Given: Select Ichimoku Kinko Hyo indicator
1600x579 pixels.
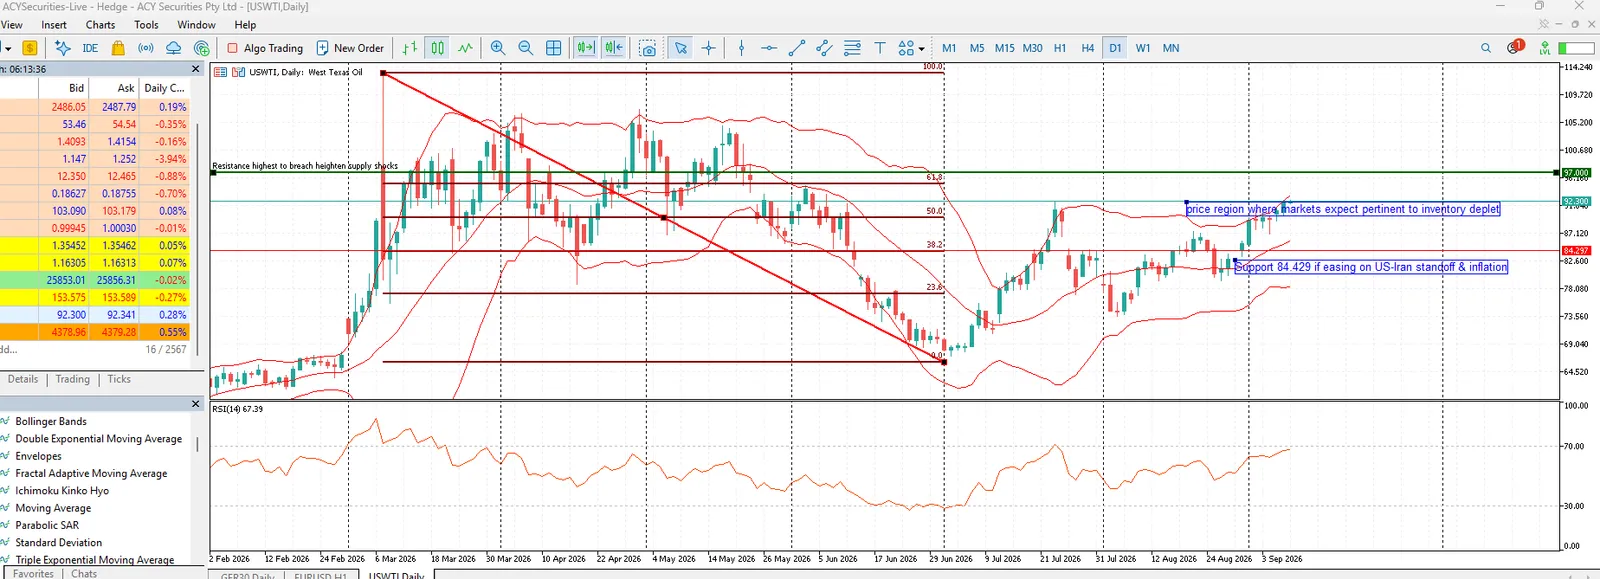Looking at the screenshot, I should coord(62,491).
